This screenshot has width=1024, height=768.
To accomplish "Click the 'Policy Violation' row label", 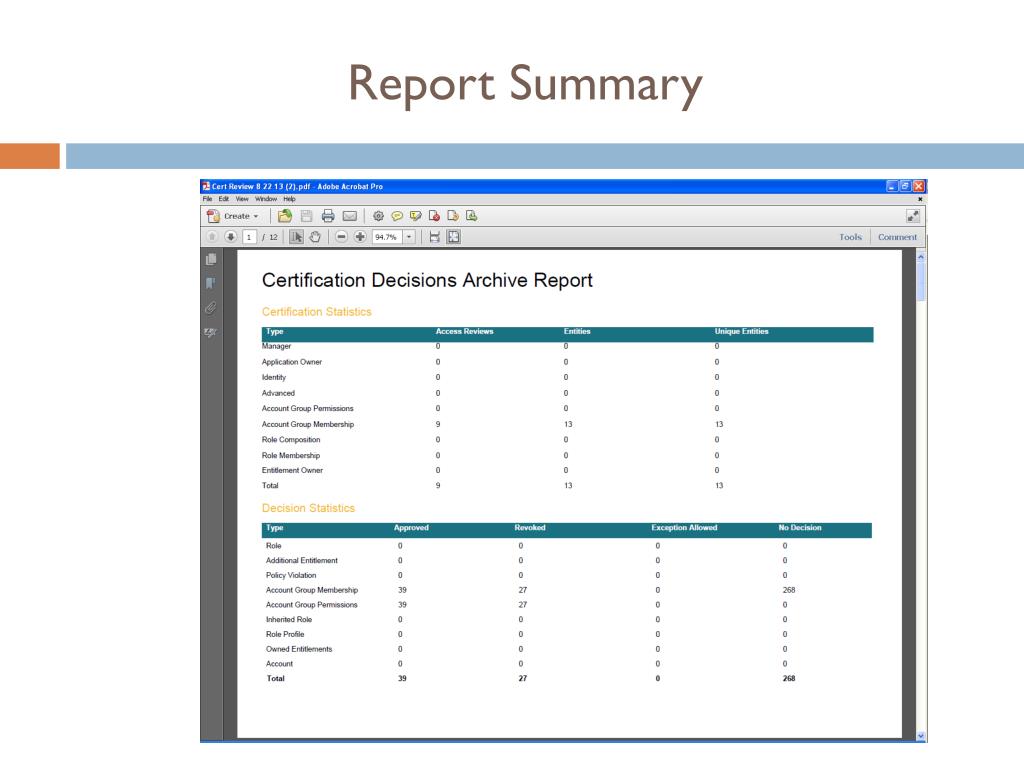I will point(291,575).
